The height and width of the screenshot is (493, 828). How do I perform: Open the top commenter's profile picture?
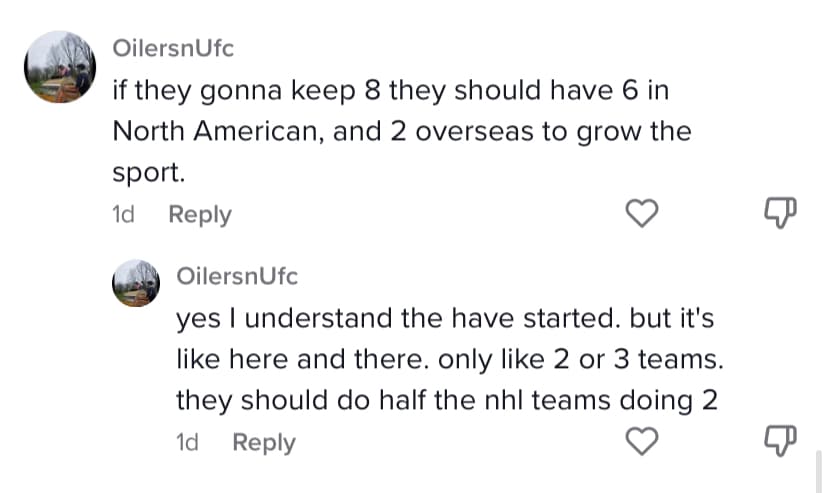pos(60,66)
